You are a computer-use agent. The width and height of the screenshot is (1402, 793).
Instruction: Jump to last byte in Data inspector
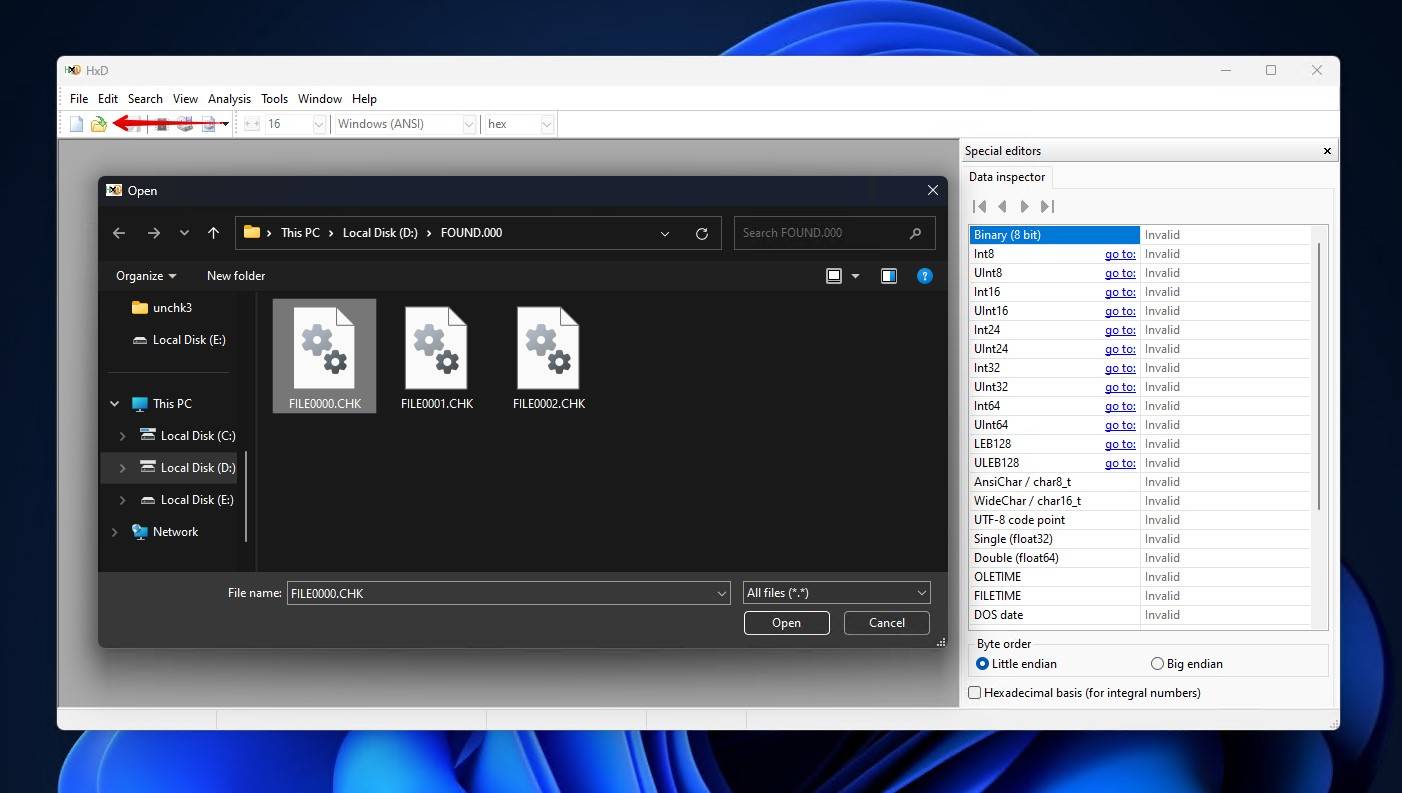[x=1047, y=206]
